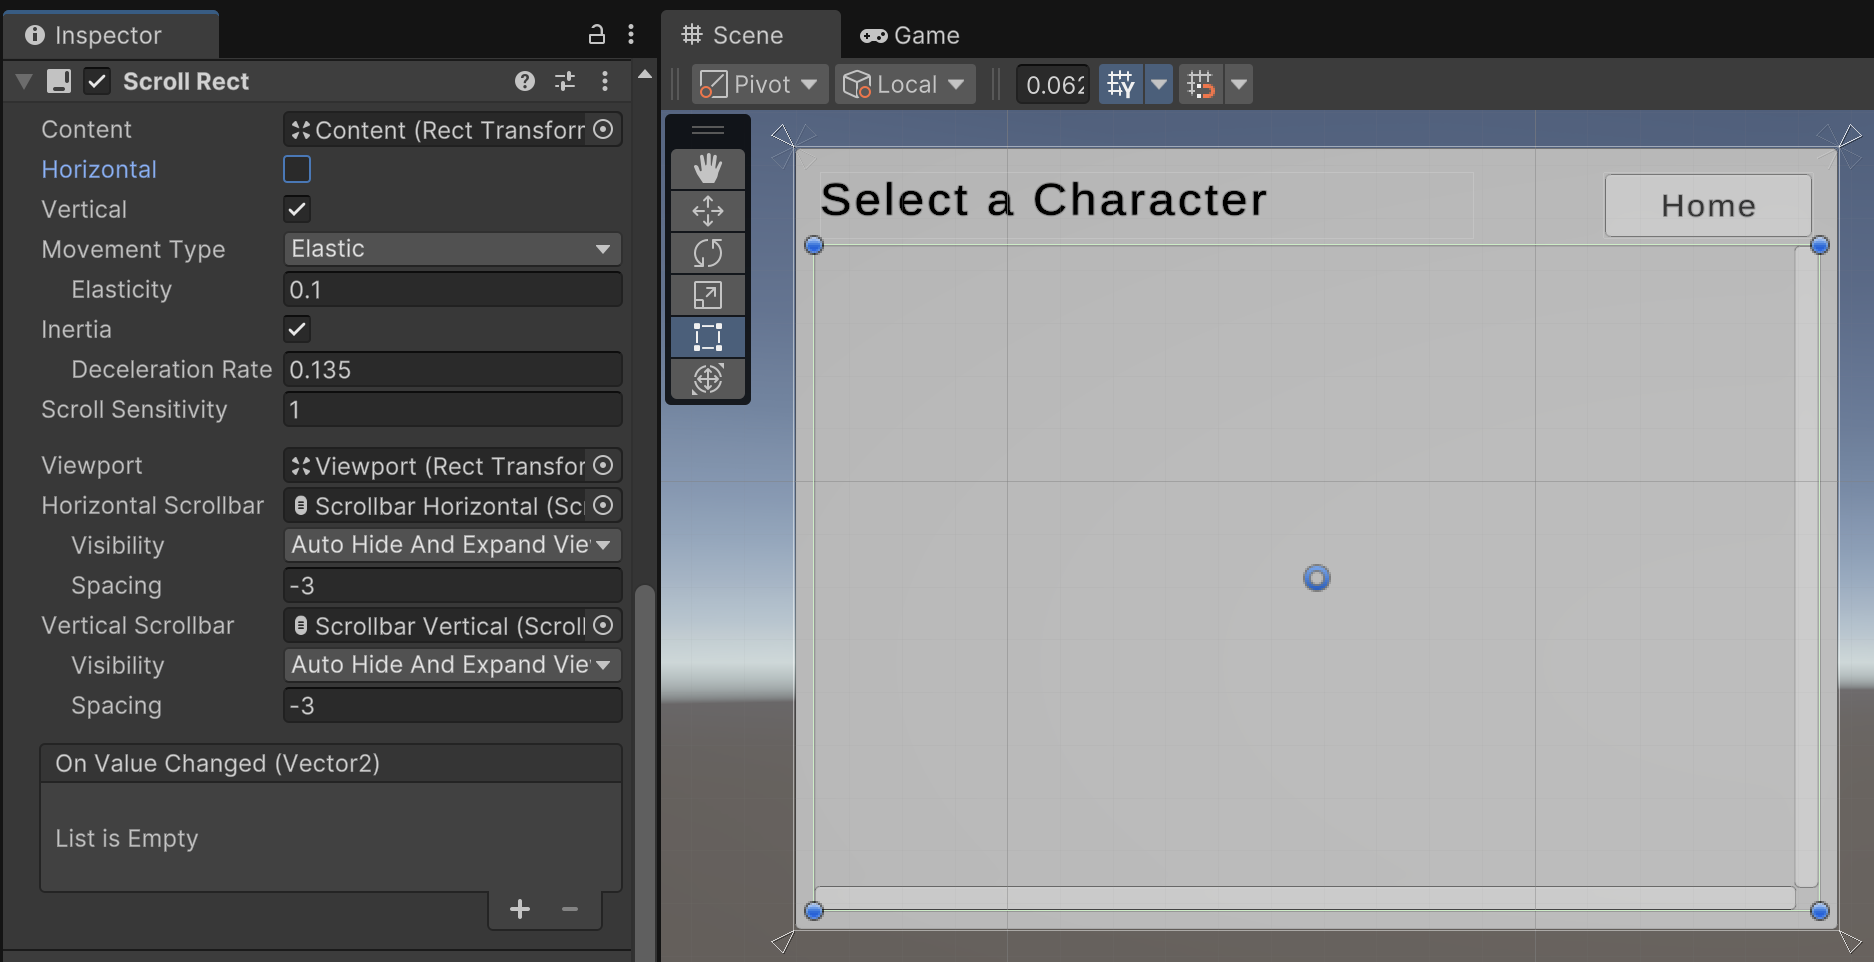The height and width of the screenshot is (962, 1874).
Task: Click the Inspector lock icon
Action: click(x=596, y=35)
